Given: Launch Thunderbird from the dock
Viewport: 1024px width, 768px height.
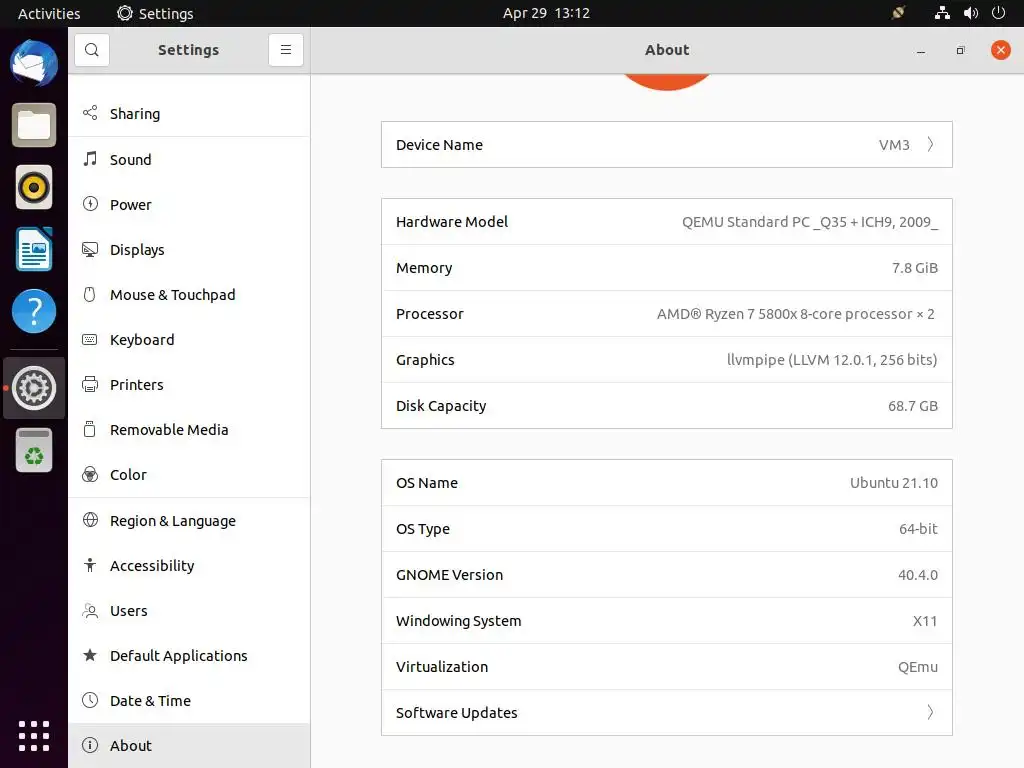Looking at the screenshot, I should pyautogui.click(x=34, y=63).
